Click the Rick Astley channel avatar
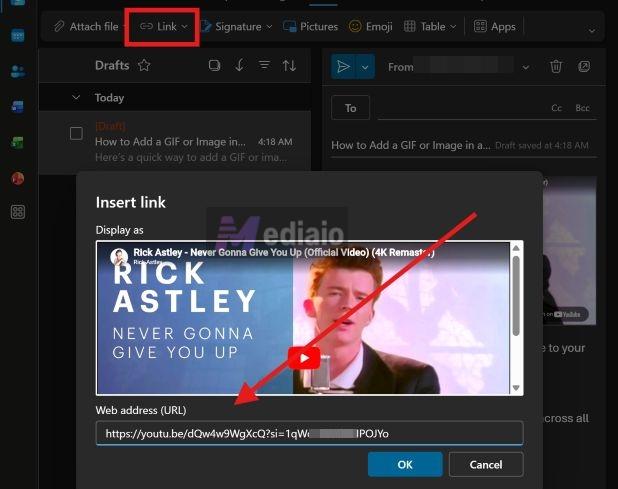Image resolution: width=618 pixels, height=489 pixels. point(119,257)
